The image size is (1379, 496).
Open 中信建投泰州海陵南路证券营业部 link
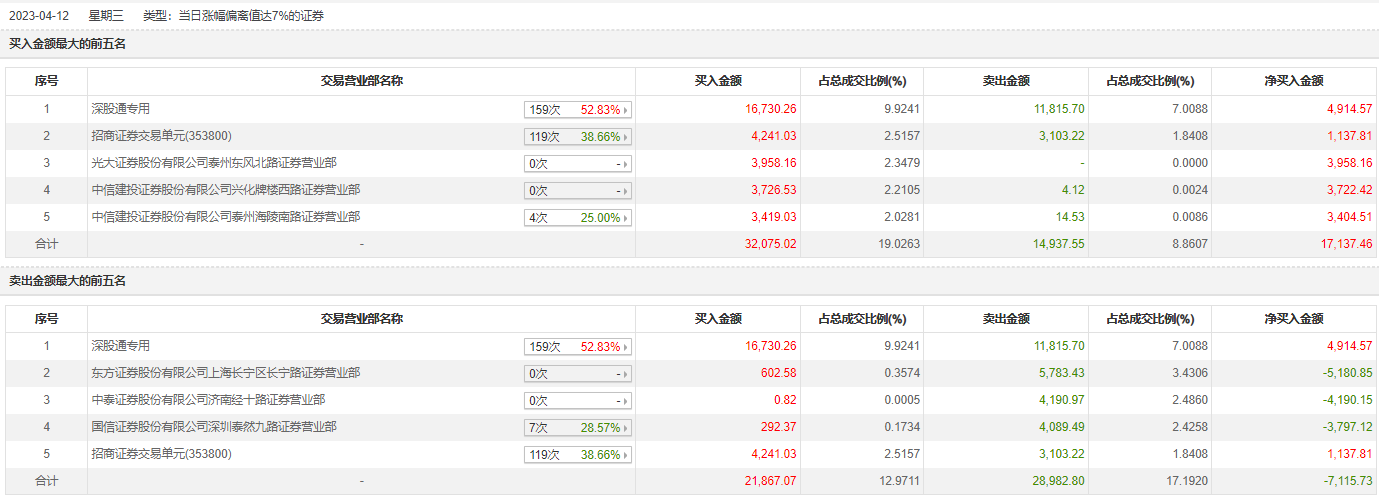[x=226, y=217]
